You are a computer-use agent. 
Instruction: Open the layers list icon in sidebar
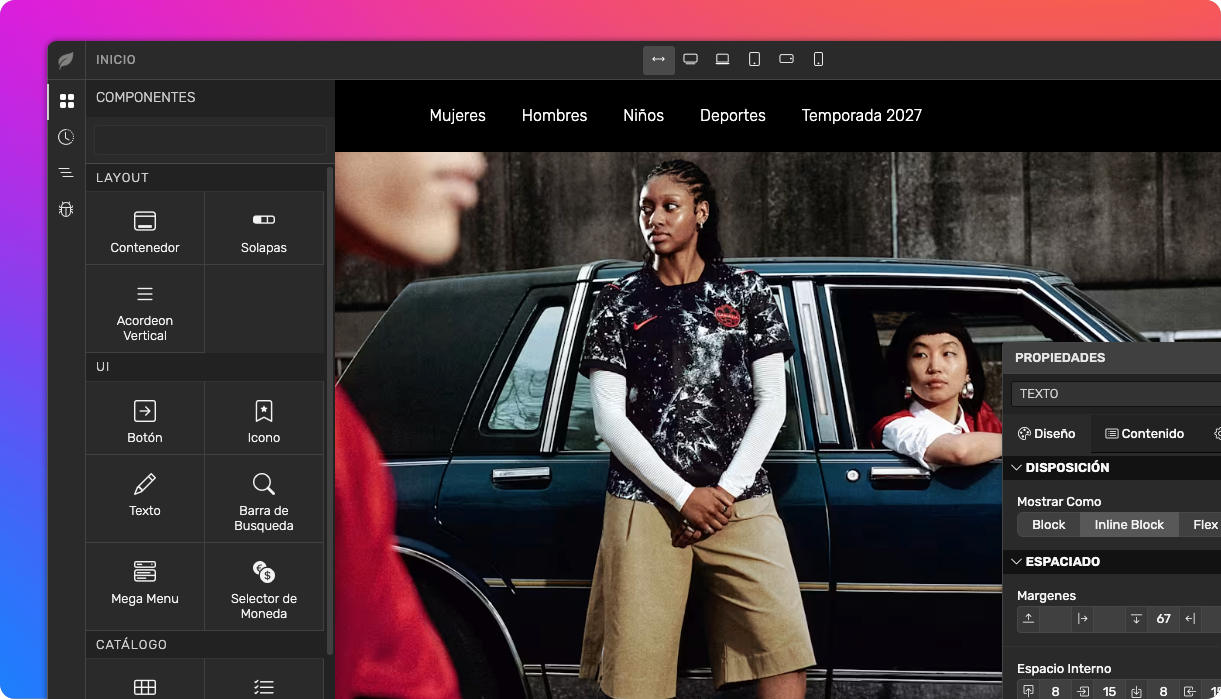click(x=66, y=173)
